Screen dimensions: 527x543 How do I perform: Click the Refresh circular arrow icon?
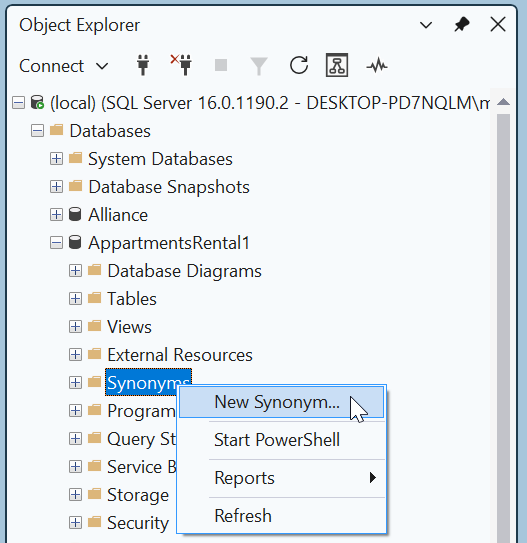click(x=298, y=65)
